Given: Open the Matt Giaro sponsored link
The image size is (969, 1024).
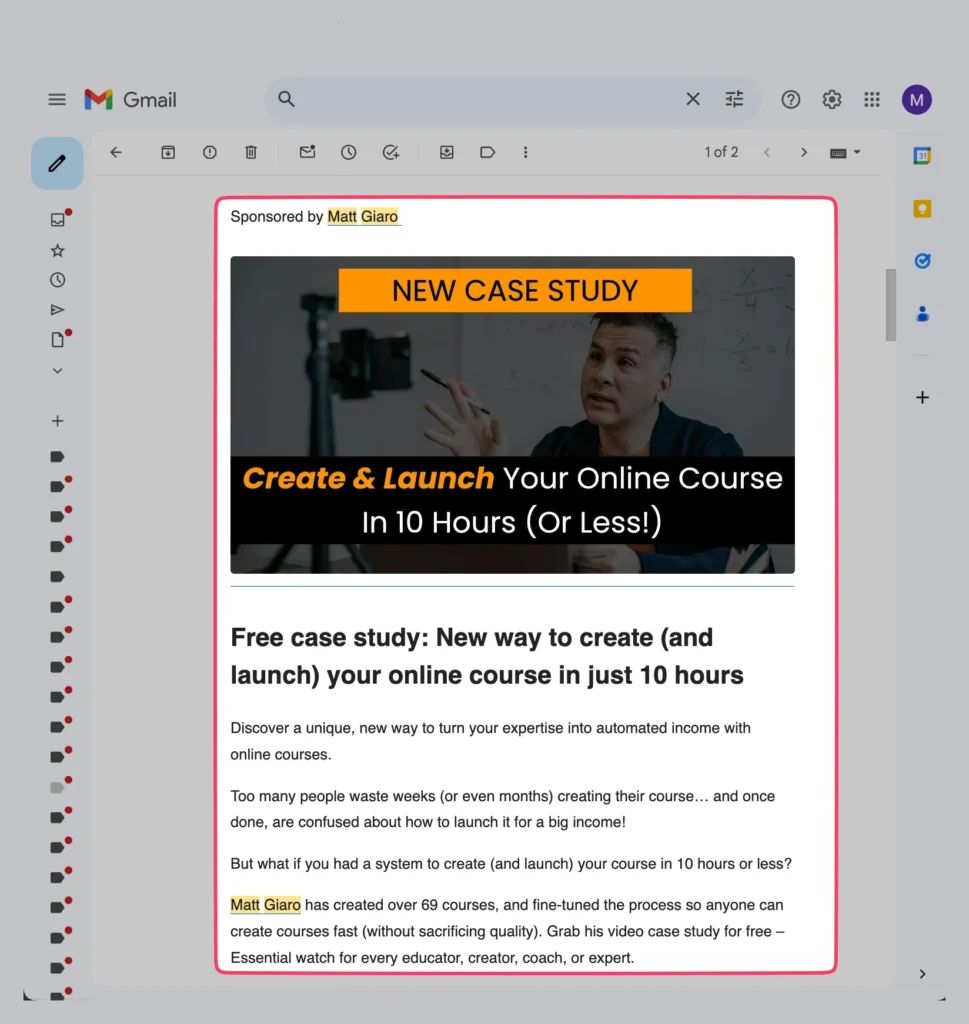Looking at the screenshot, I should [364, 216].
